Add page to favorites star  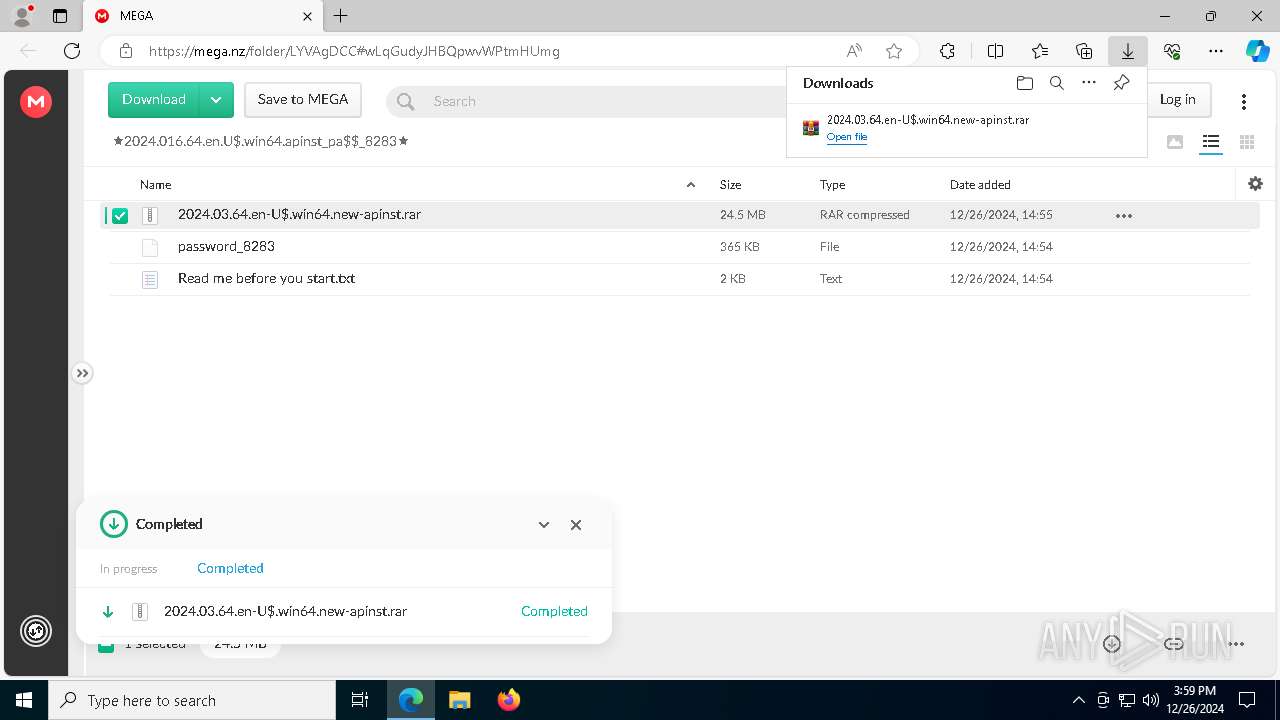pyautogui.click(x=894, y=51)
